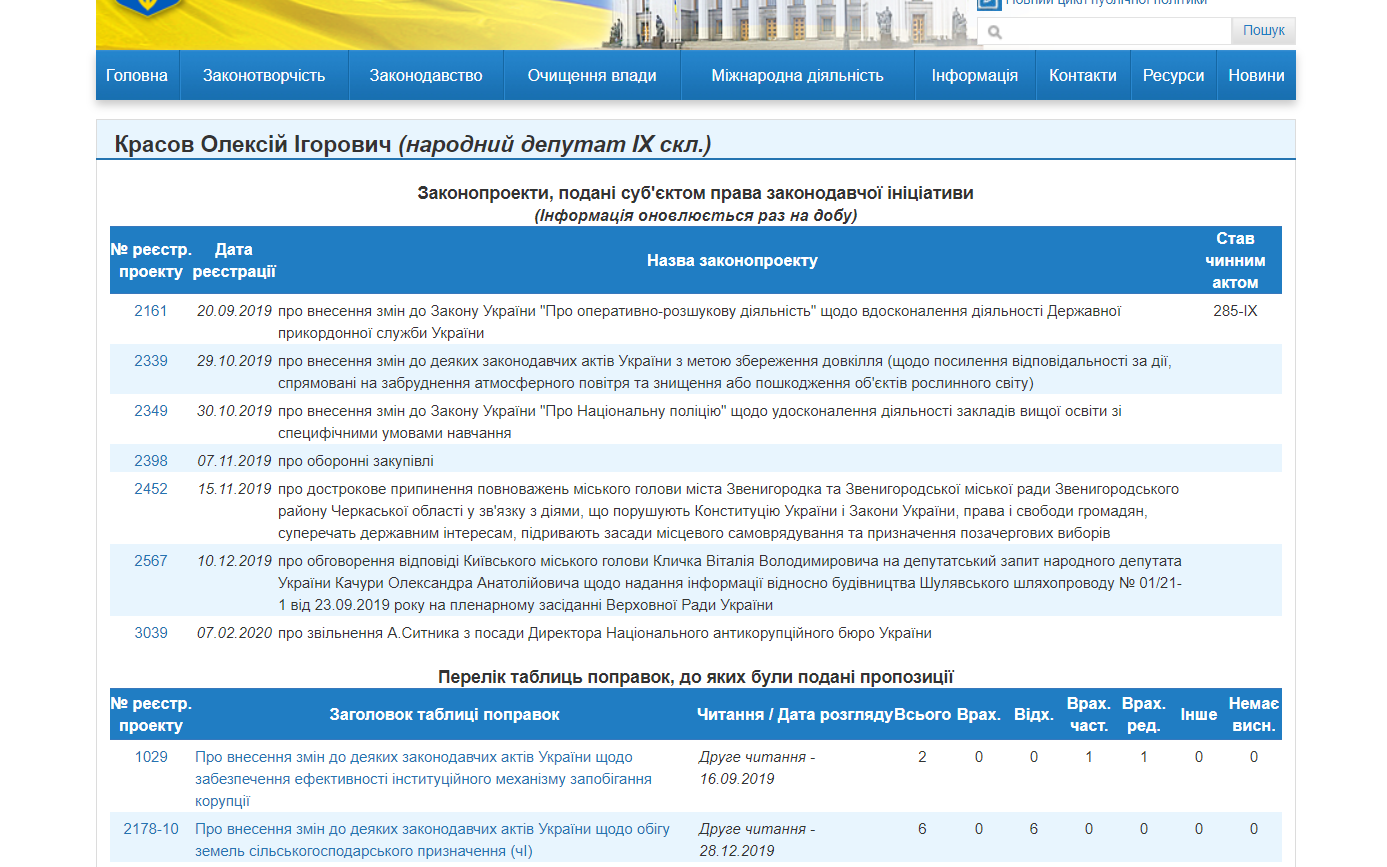The image size is (1387, 867).
Task: Focus the site search input field
Action: pos(1104,32)
